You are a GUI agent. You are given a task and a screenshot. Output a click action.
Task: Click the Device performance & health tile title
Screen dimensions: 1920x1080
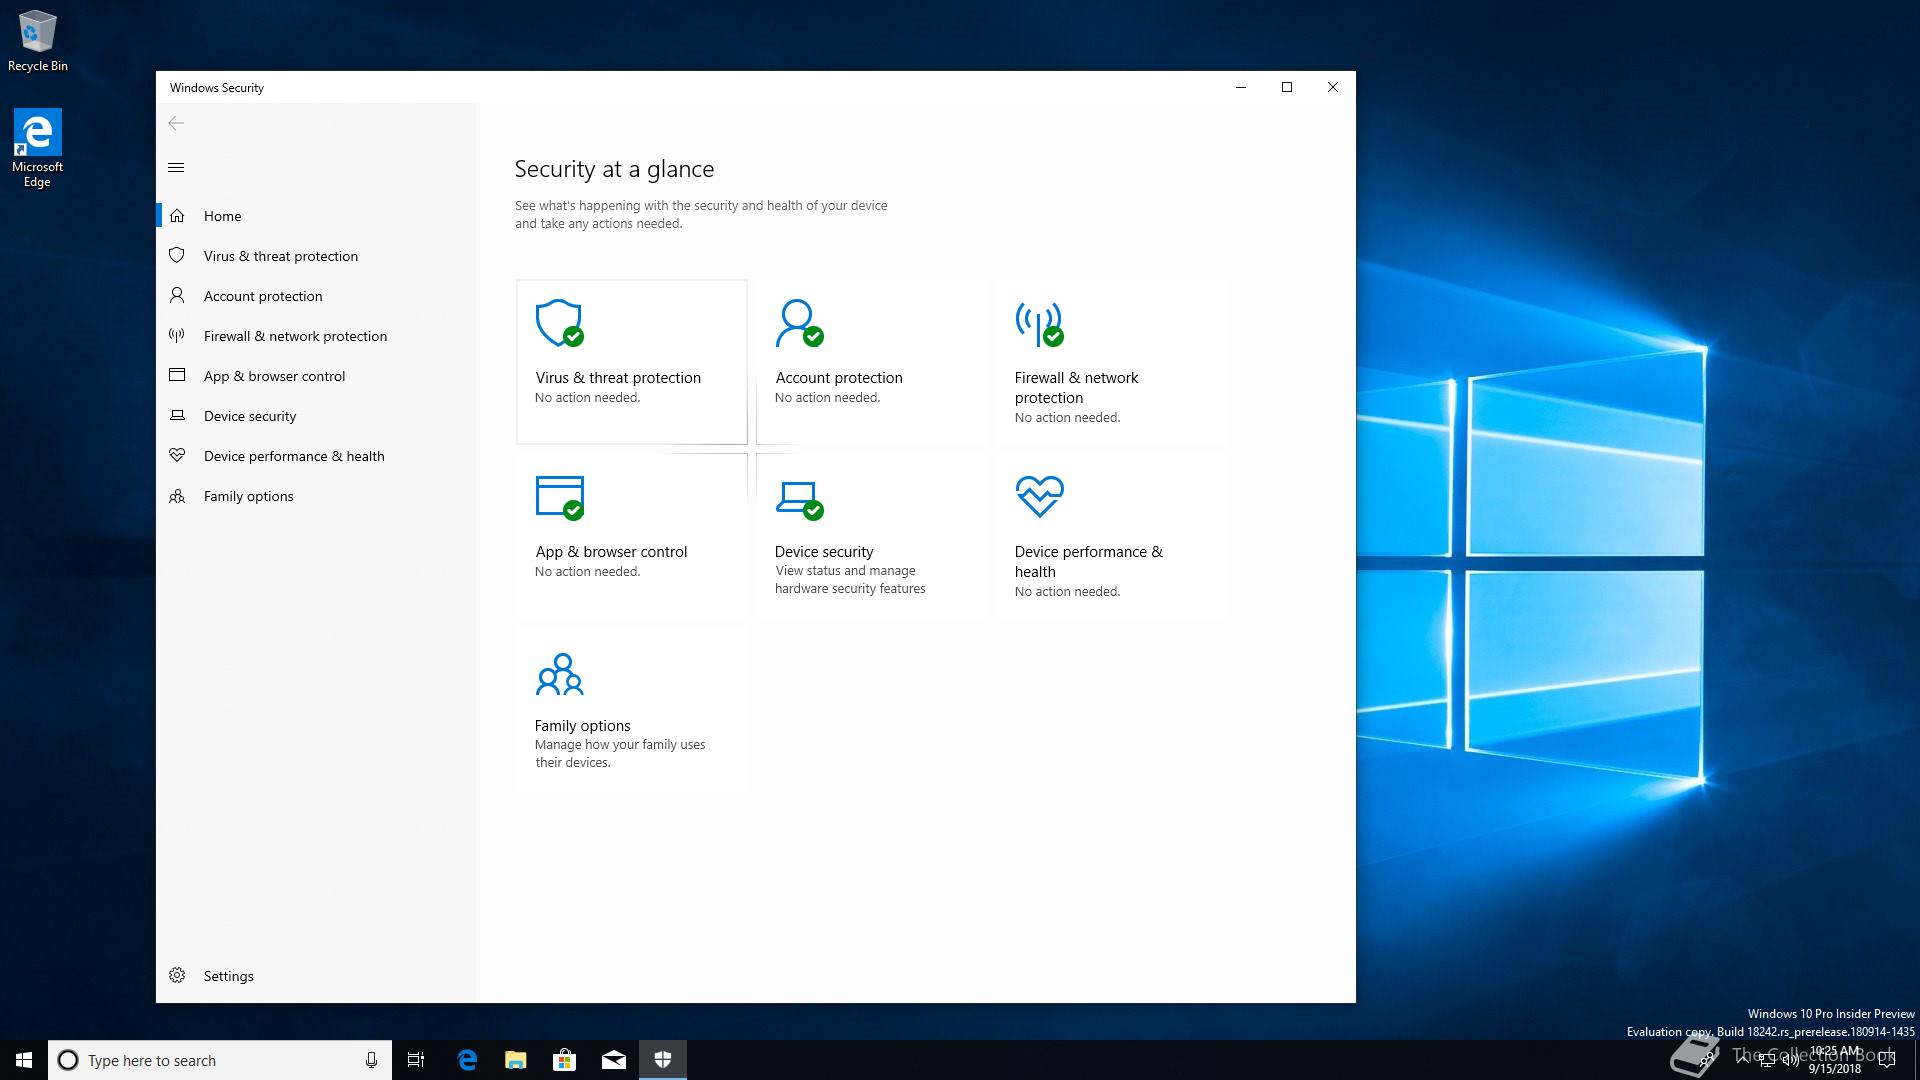(1089, 562)
